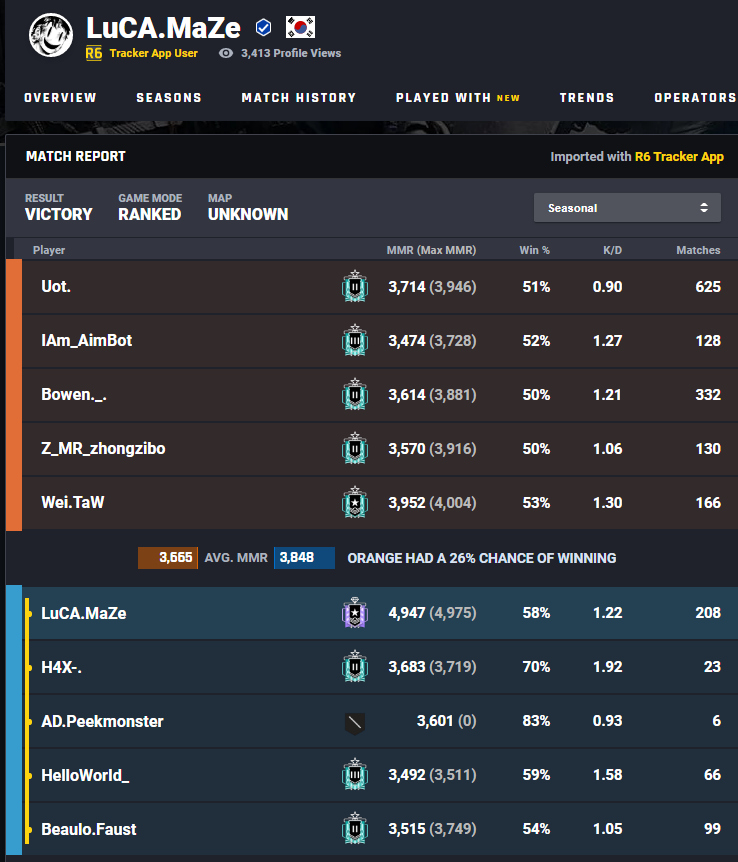Click LuCA.MaZe's MMR value 4,947
The height and width of the screenshot is (862, 738).
(407, 613)
